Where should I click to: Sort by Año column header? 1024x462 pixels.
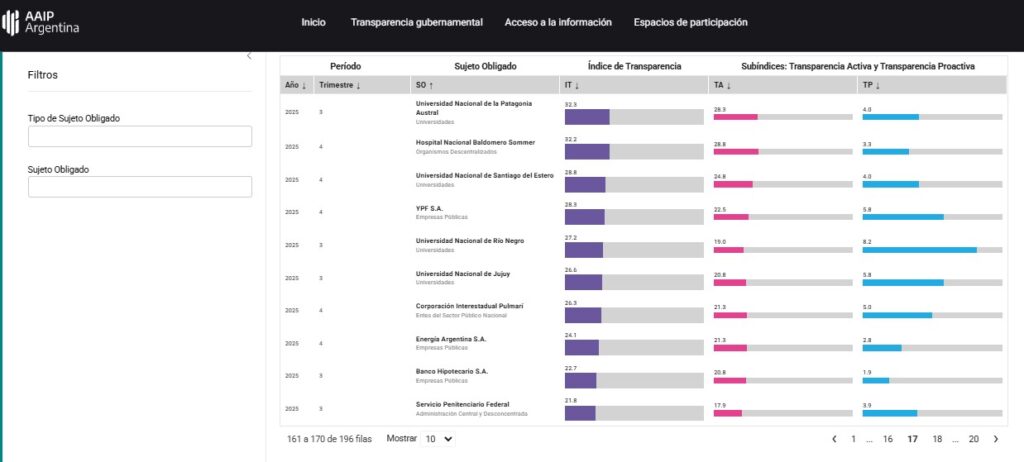[296, 86]
